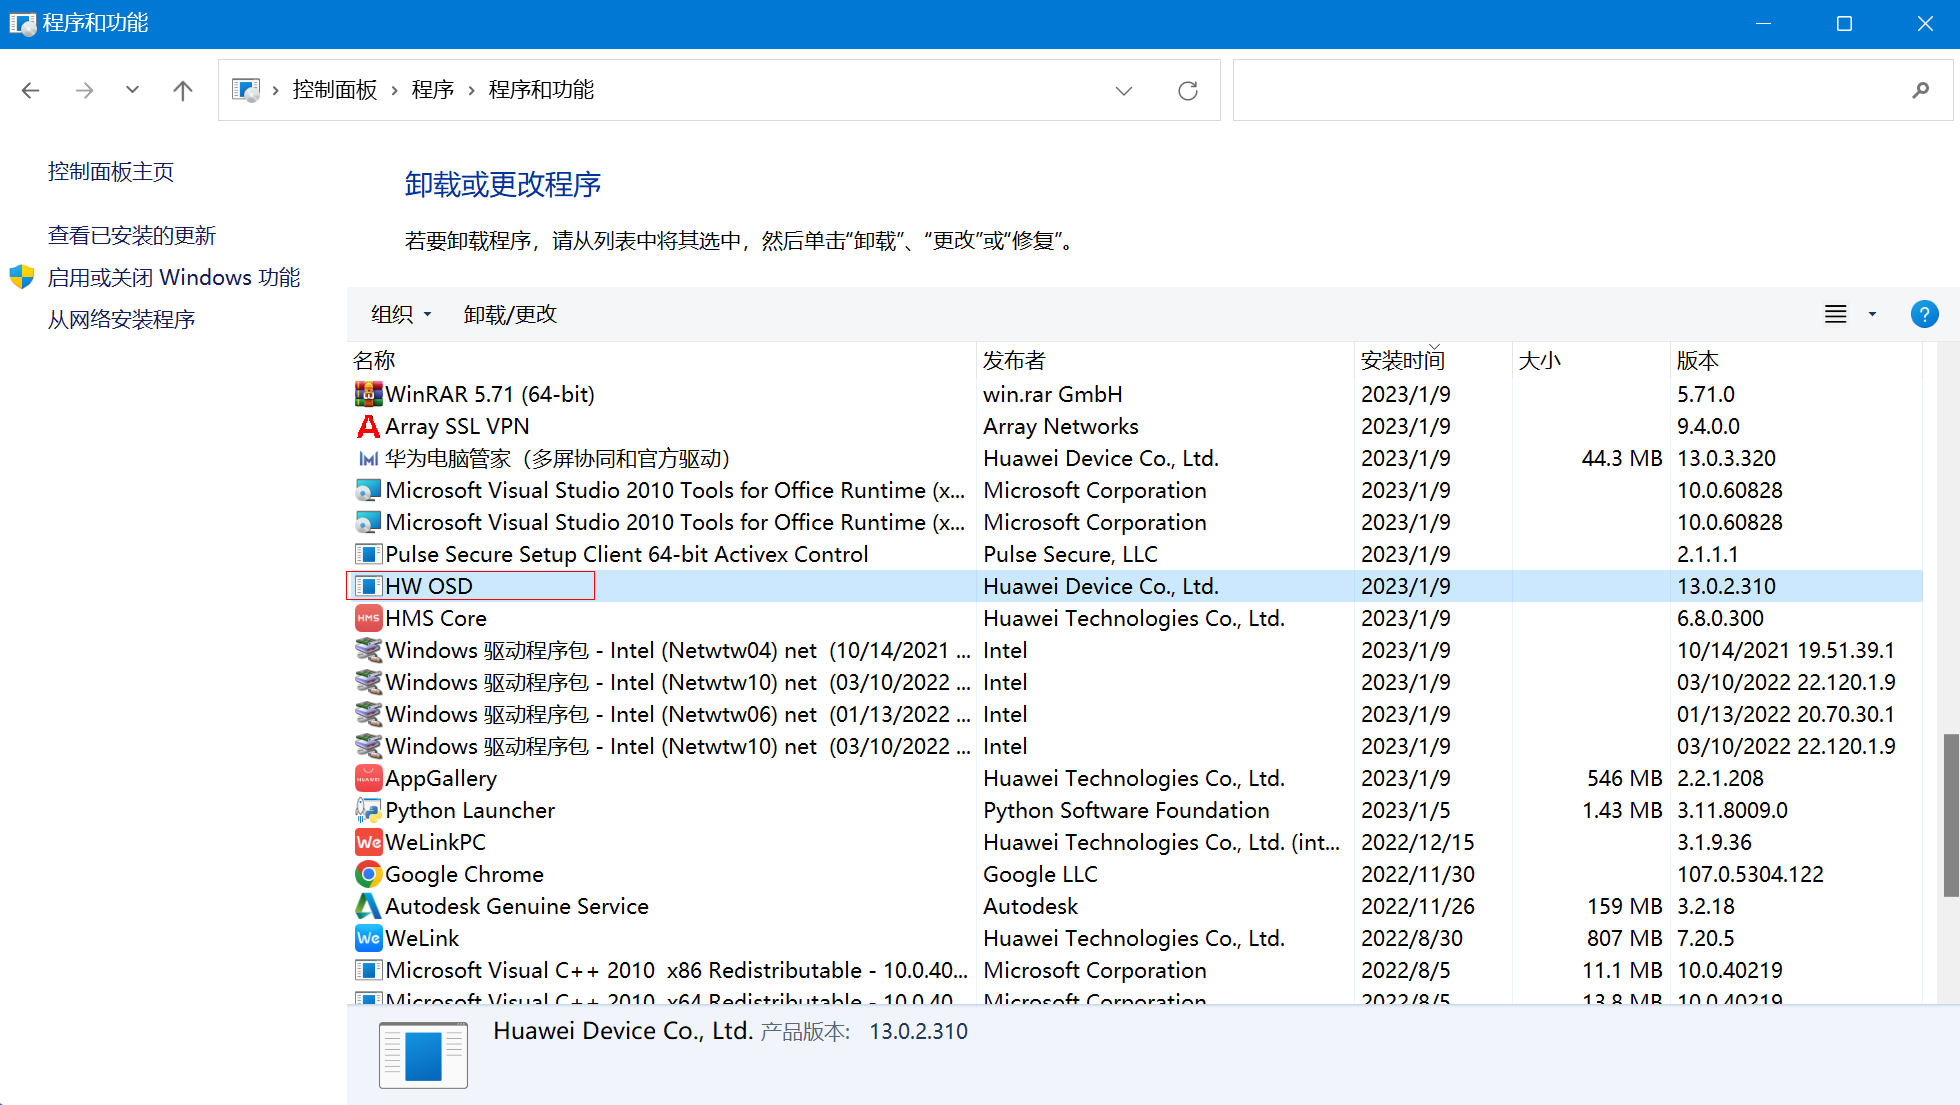This screenshot has height=1105, width=1960.
Task: Click version 107.0.5304.122 cell
Action: 1750,874
